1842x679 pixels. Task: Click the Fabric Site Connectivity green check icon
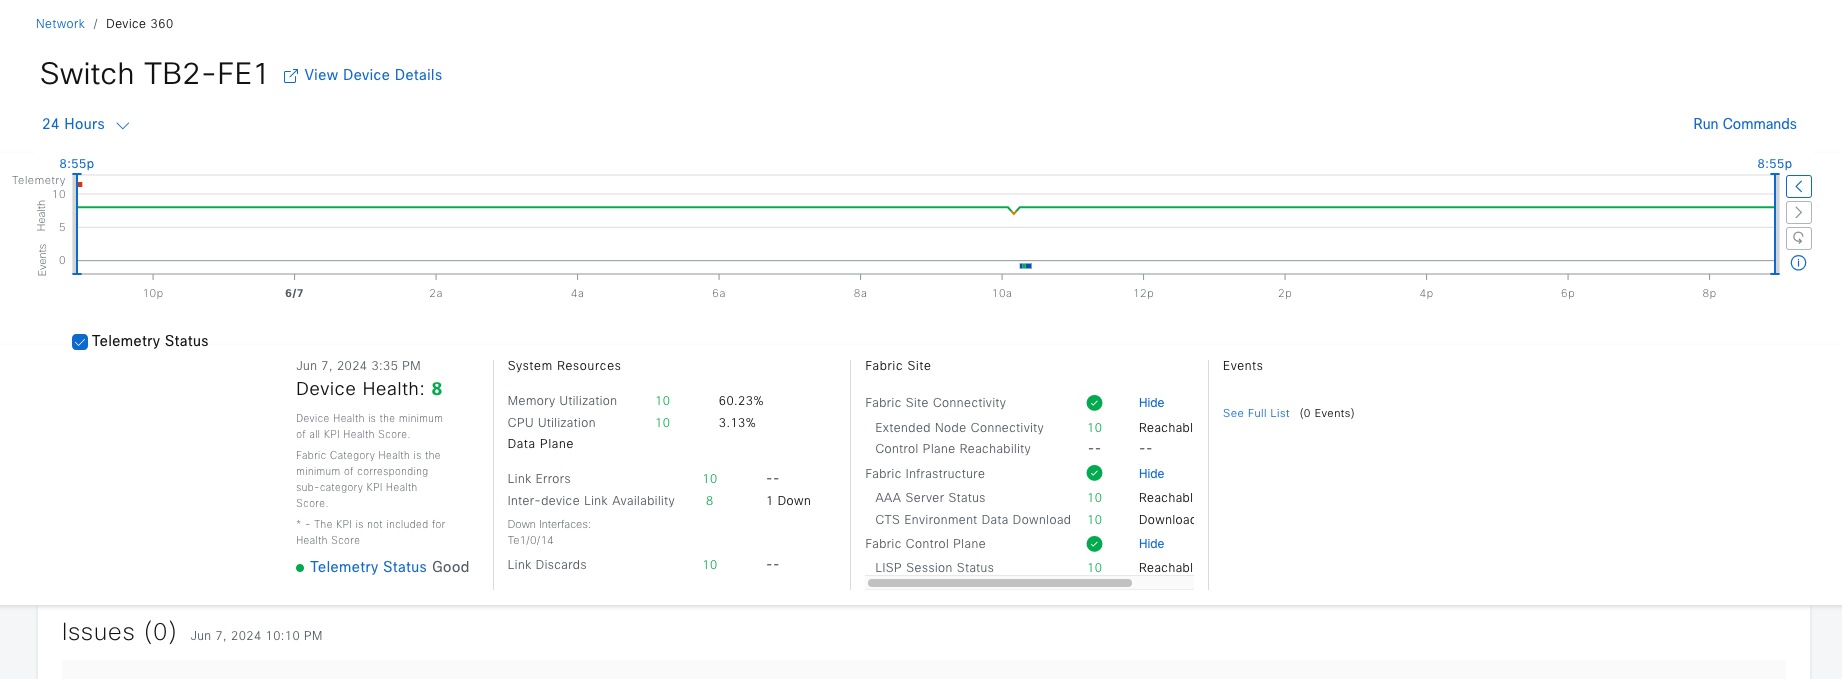point(1094,403)
